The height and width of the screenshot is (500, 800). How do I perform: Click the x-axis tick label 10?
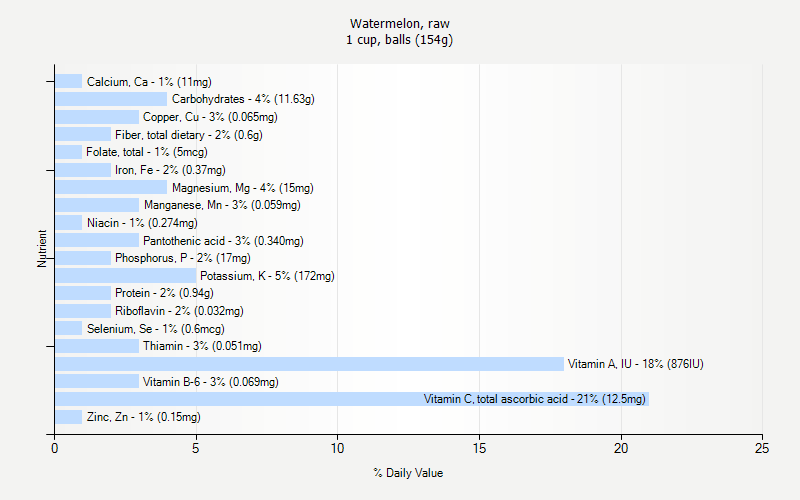tap(337, 448)
